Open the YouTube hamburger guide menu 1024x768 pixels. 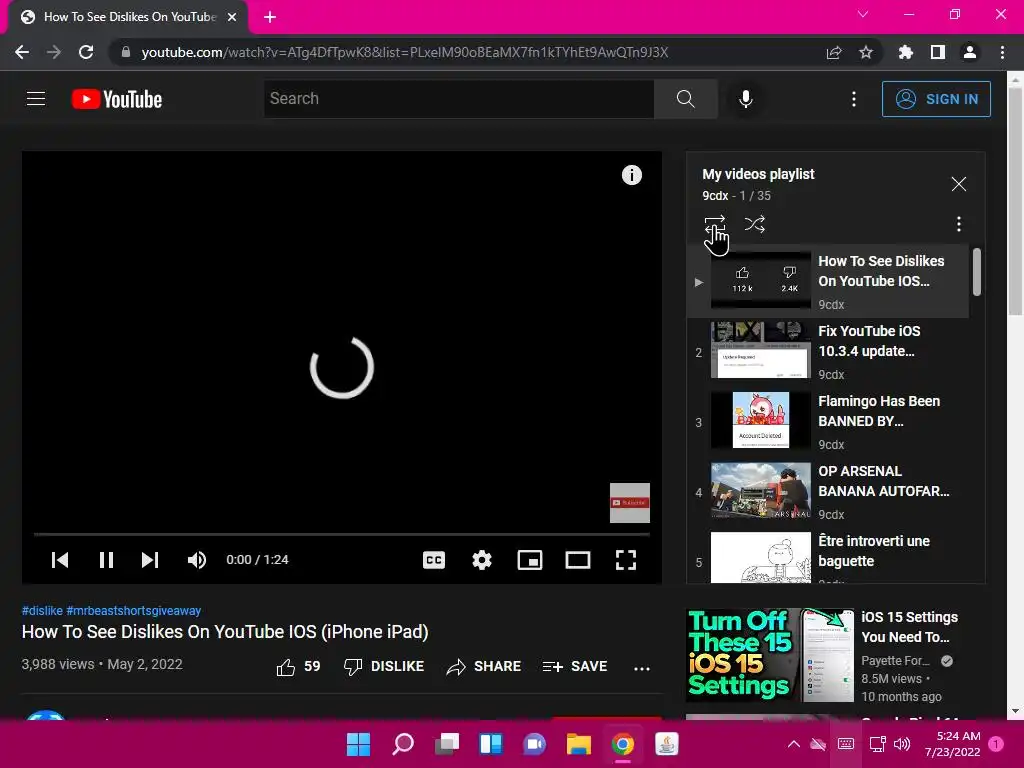click(36, 99)
